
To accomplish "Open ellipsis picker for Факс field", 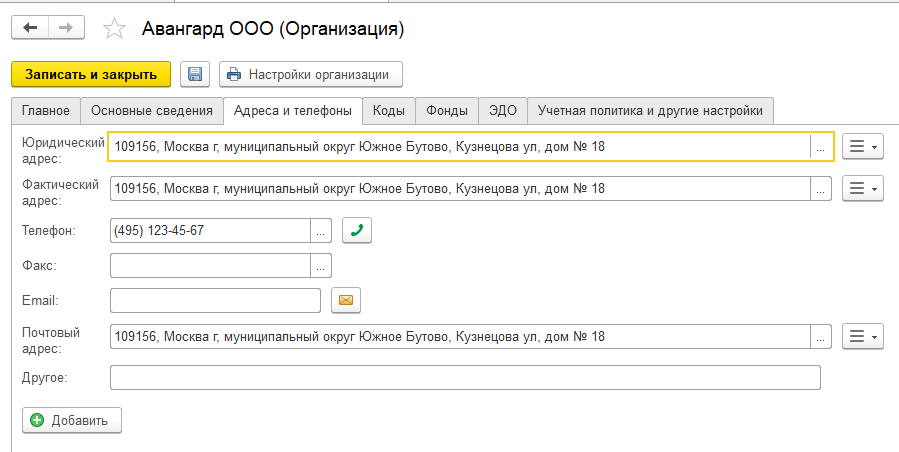I will pos(321,265).
